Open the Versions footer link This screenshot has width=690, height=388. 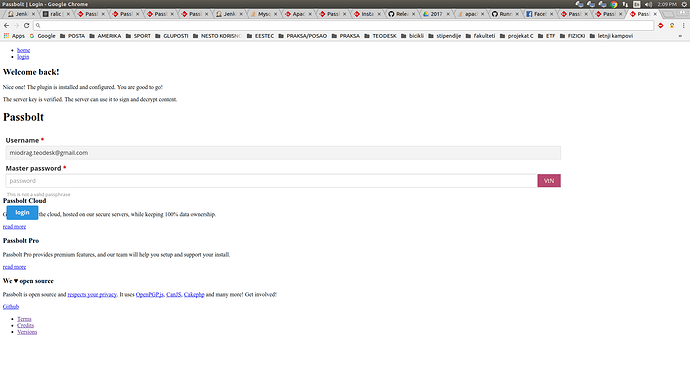(27, 332)
